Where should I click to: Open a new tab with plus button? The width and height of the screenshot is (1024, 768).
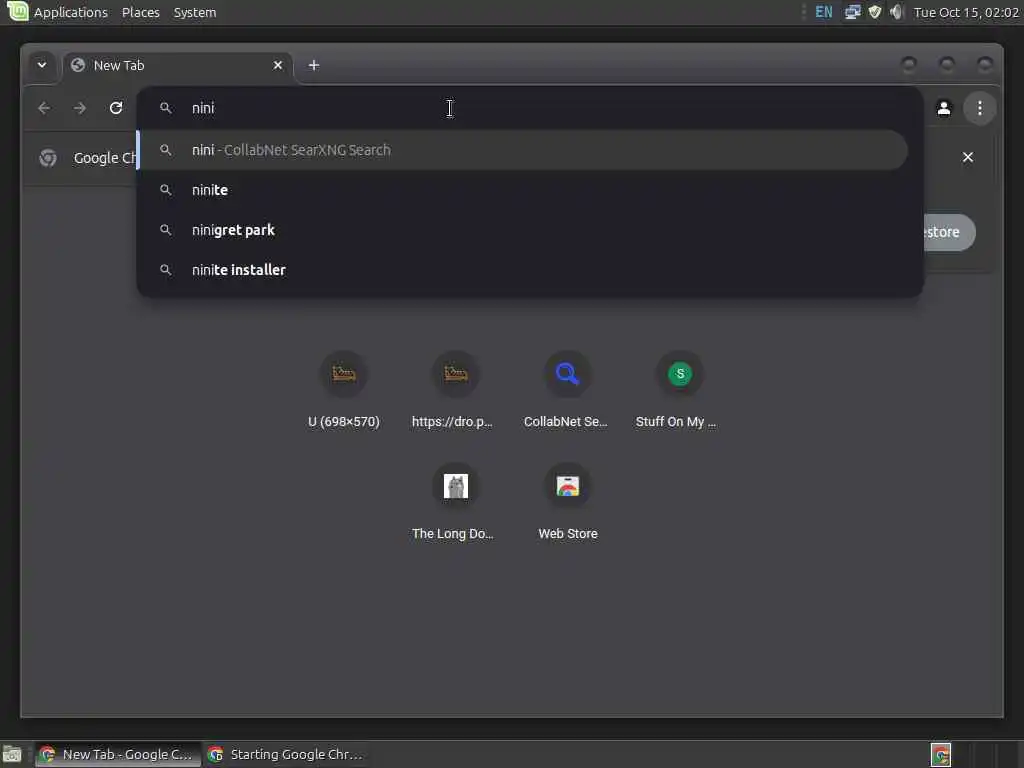(314, 65)
